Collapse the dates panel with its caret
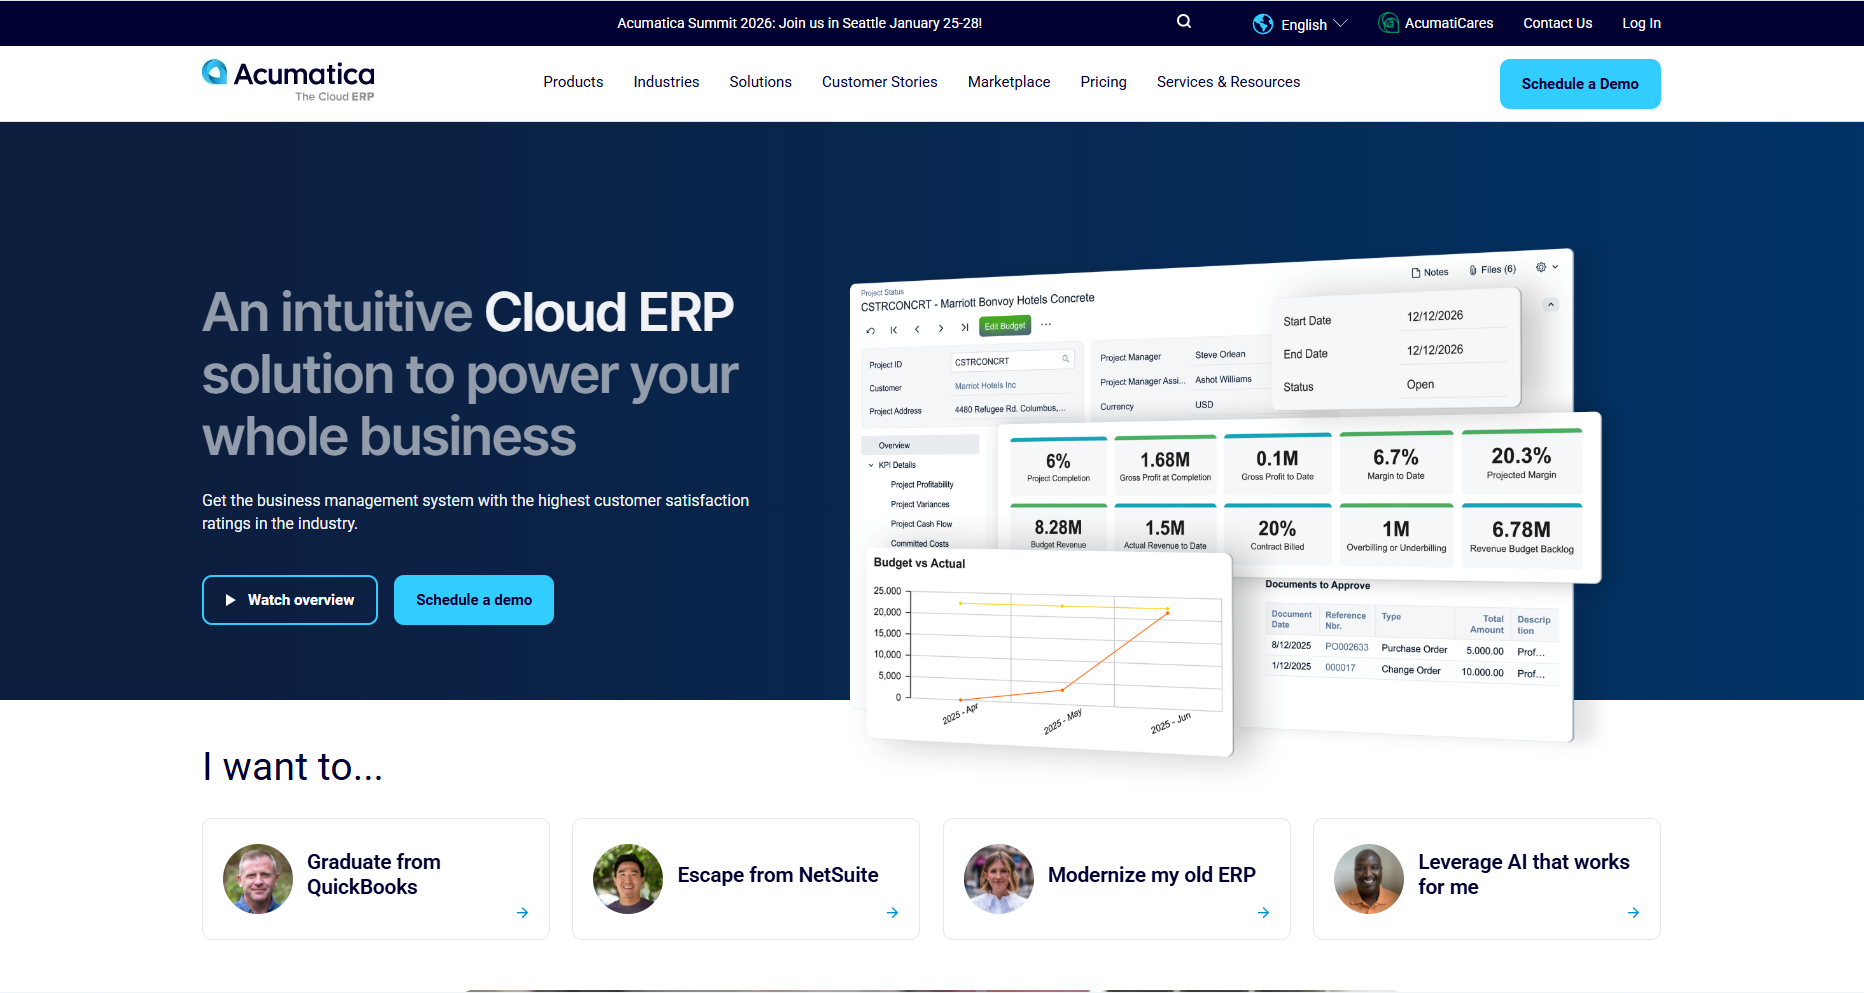This screenshot has width=1864, height=993. point(1551,305)
